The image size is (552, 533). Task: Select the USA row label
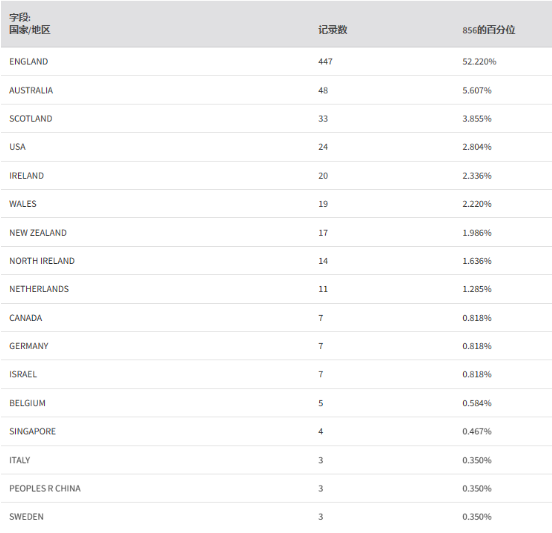pos(17,147)
